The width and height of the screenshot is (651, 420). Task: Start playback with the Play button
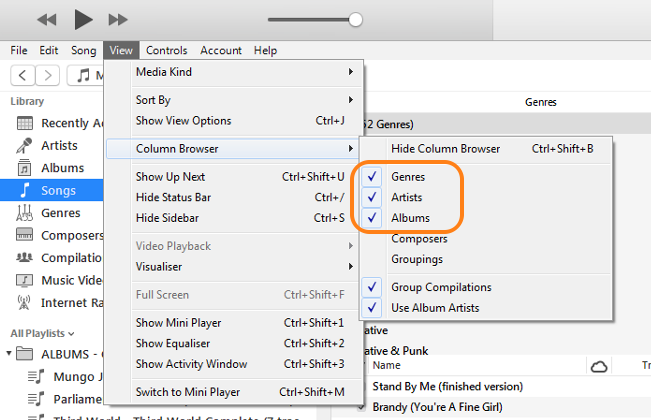[x=83, y=20]
